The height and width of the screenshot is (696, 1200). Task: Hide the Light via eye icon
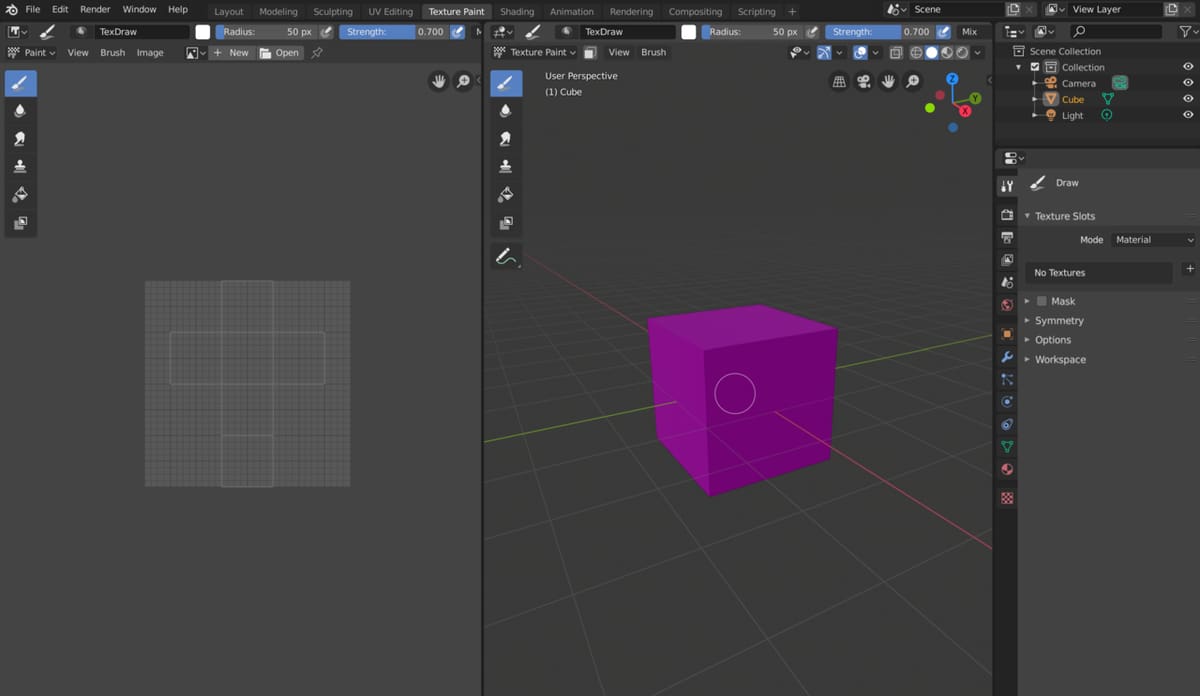(1188, 115)
